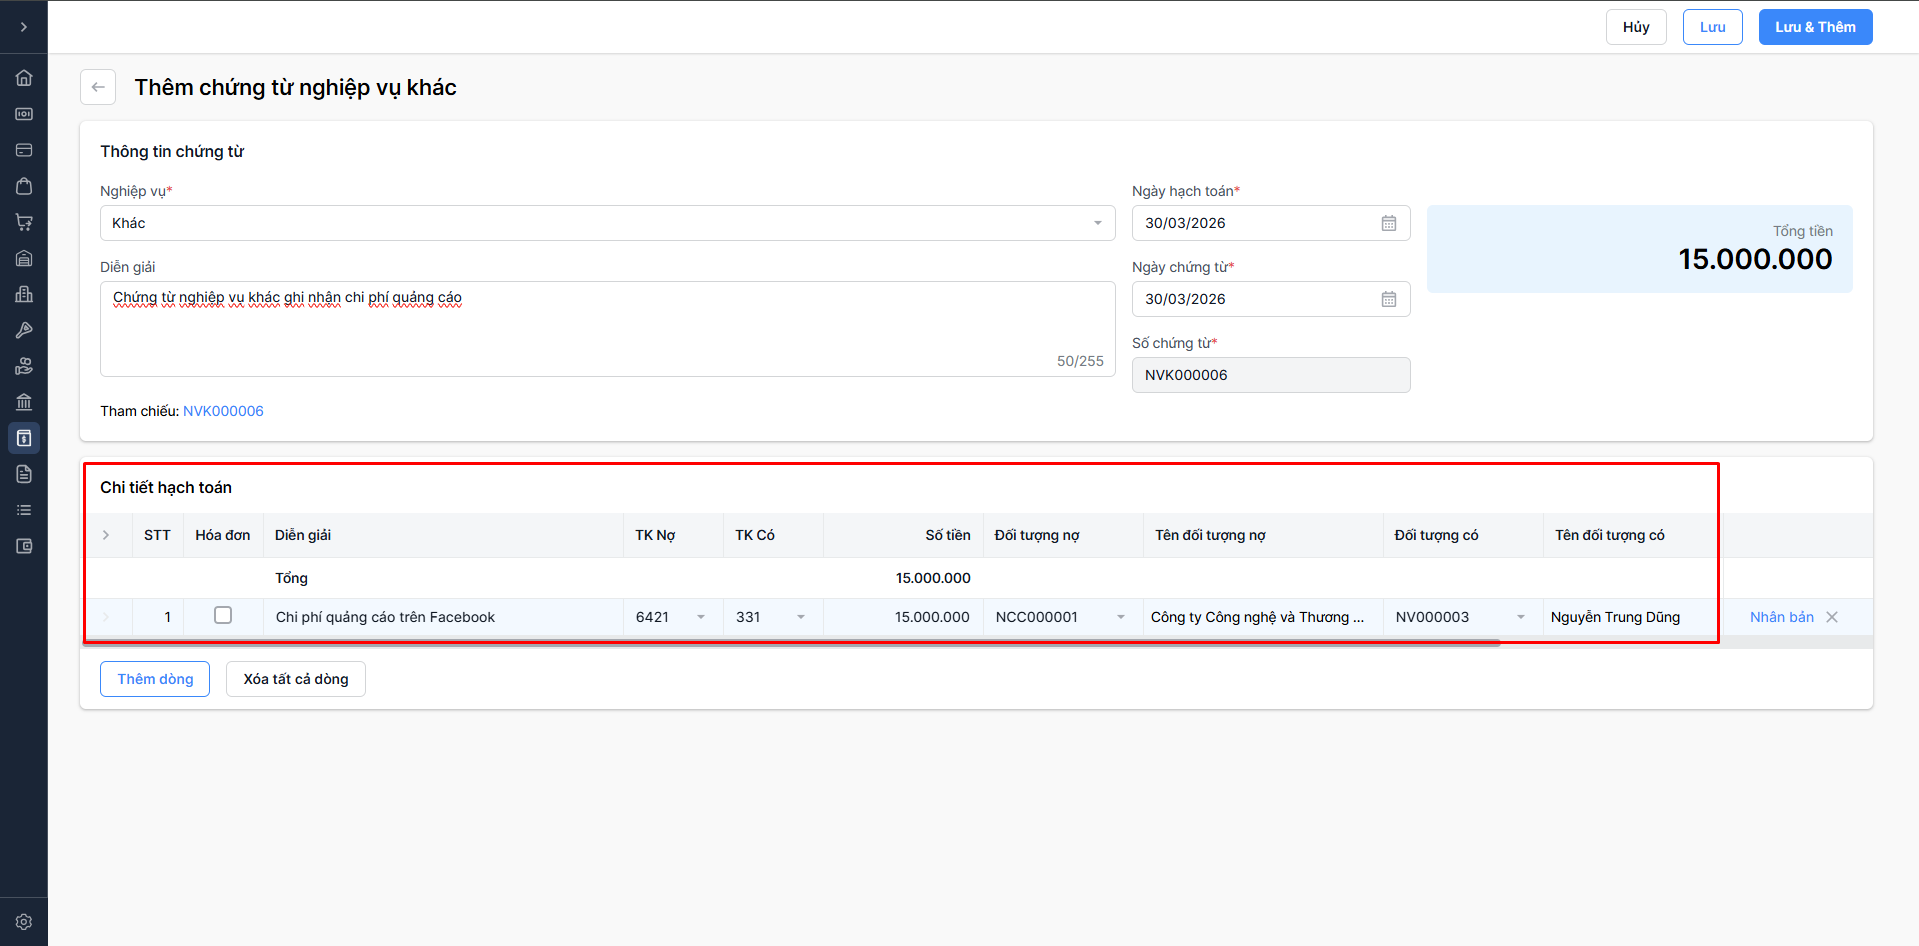Click the shopping cart sidebar icon
The width and height of the screenshot is (1919, 946).
pyautogui.click(x=24, y=222)
